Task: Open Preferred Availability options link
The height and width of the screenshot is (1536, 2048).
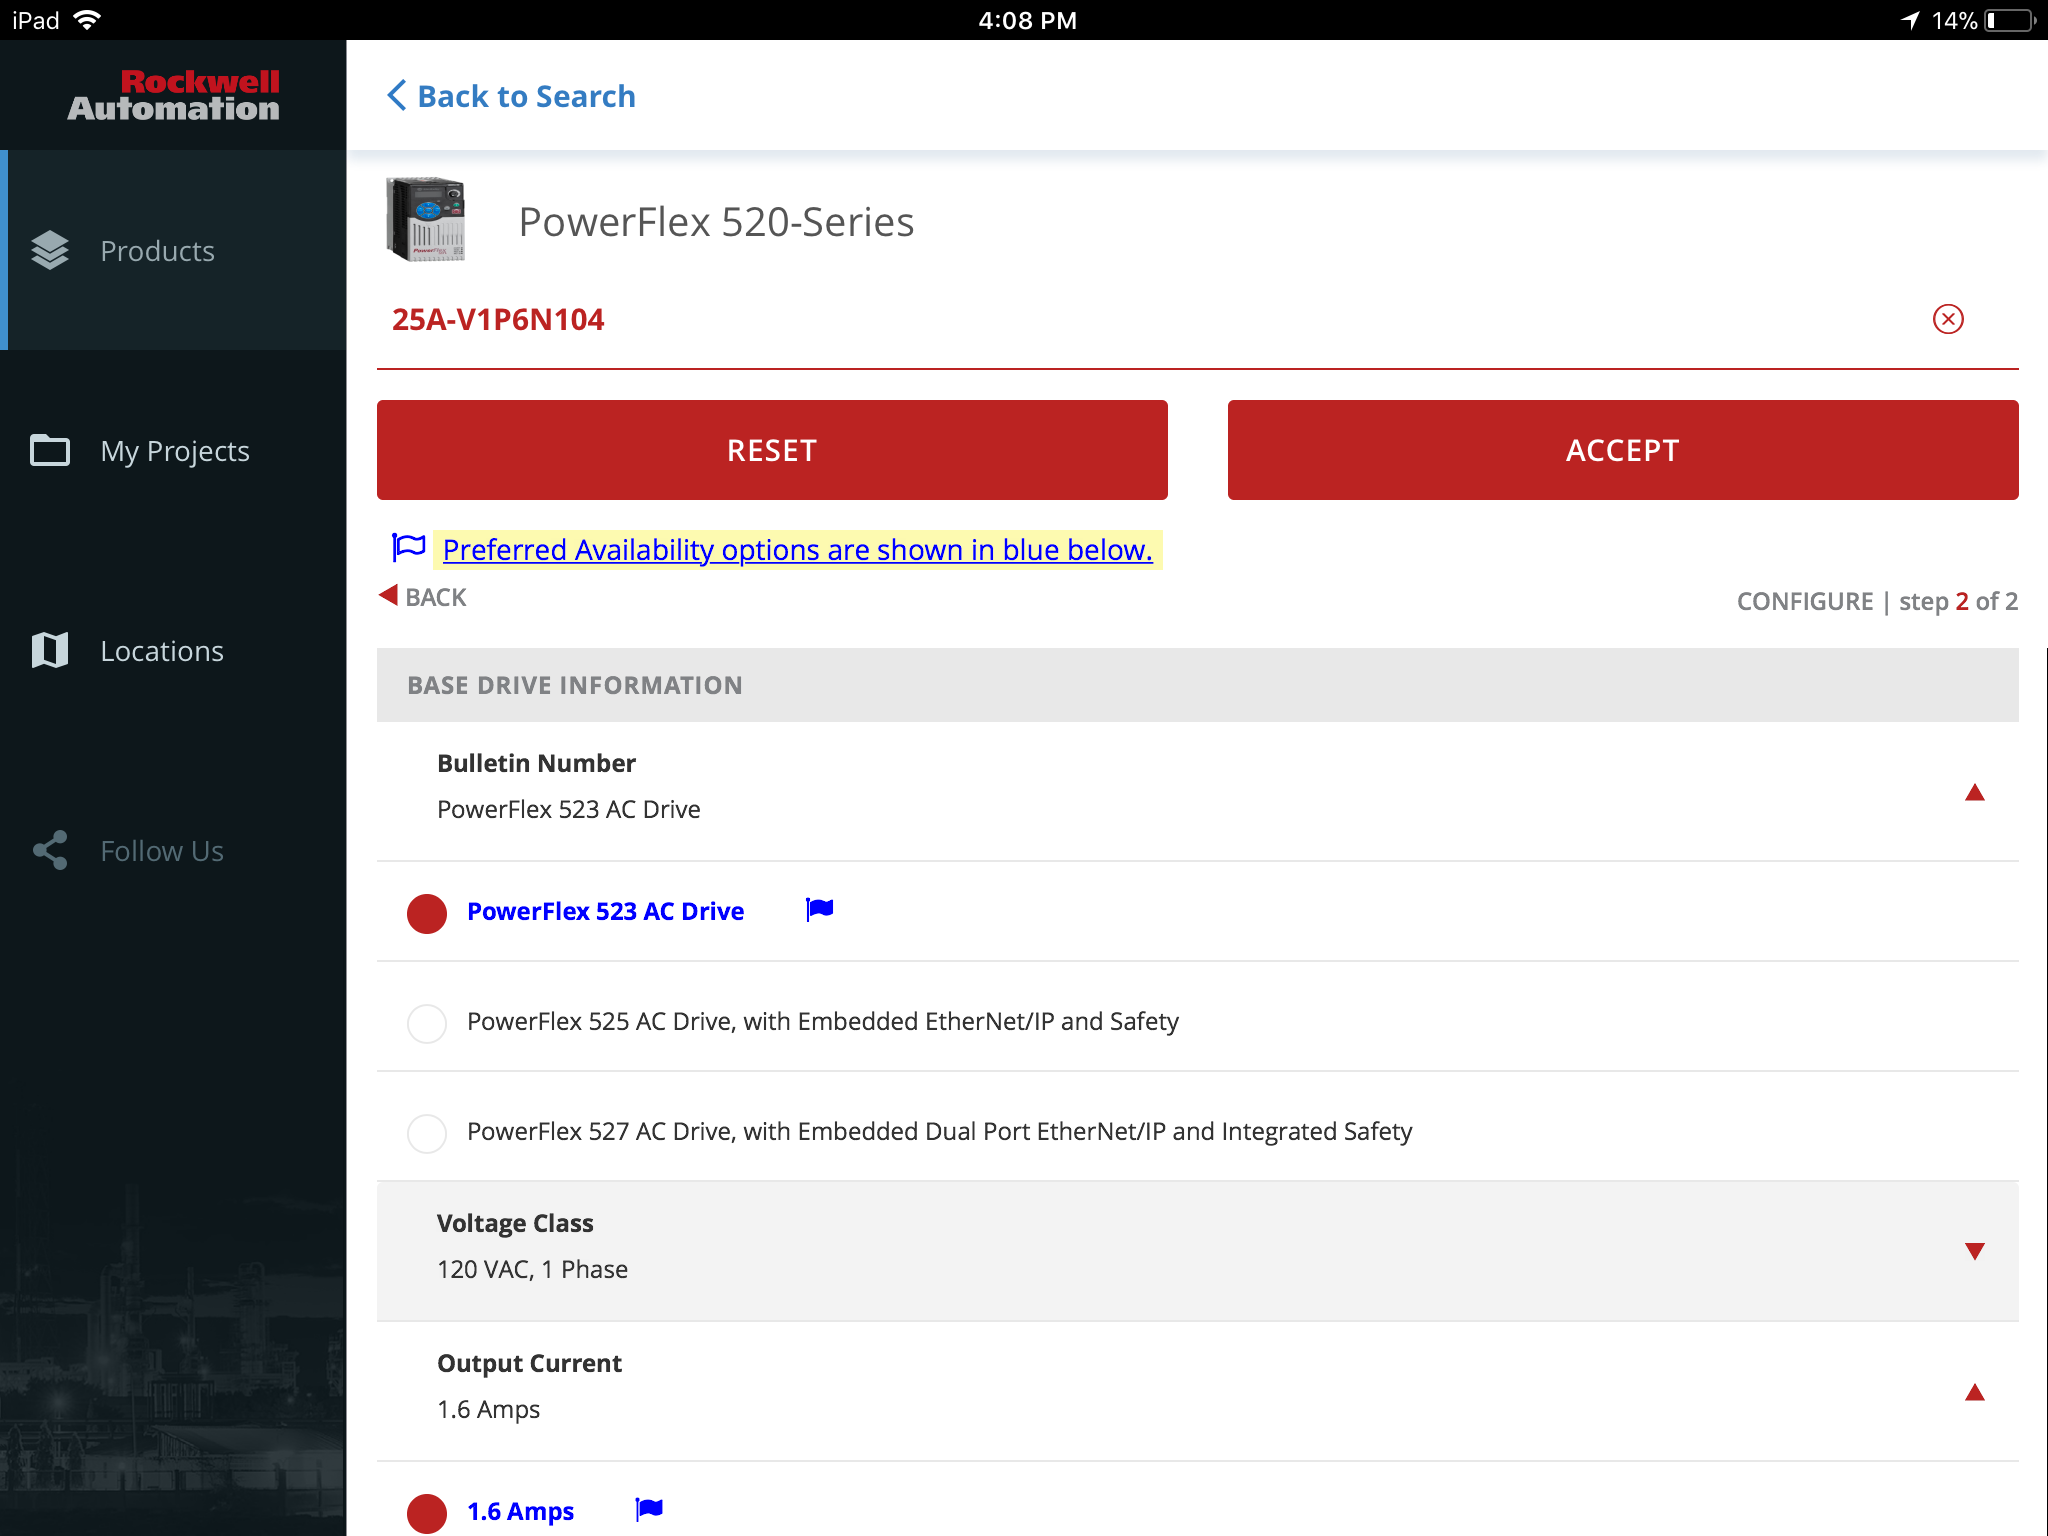Action: coord(797,550)
